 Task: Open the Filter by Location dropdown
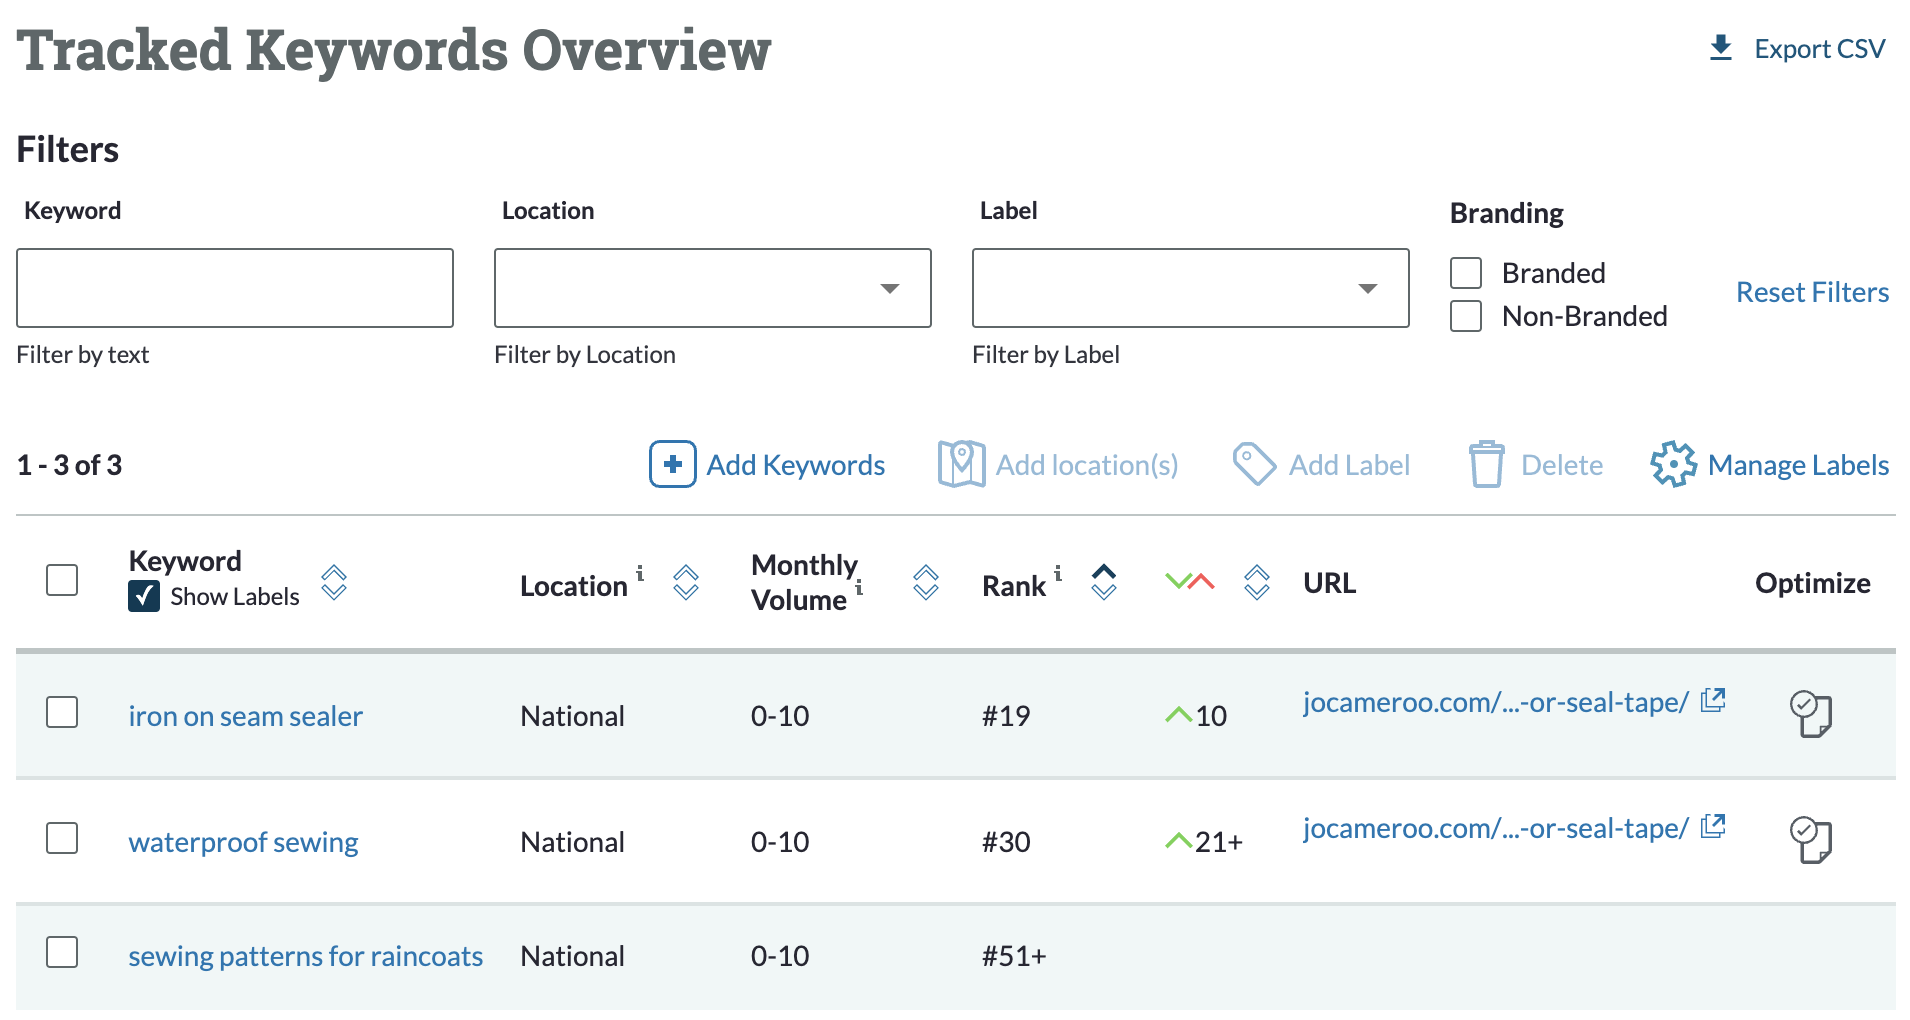click(x=712, y=288)
